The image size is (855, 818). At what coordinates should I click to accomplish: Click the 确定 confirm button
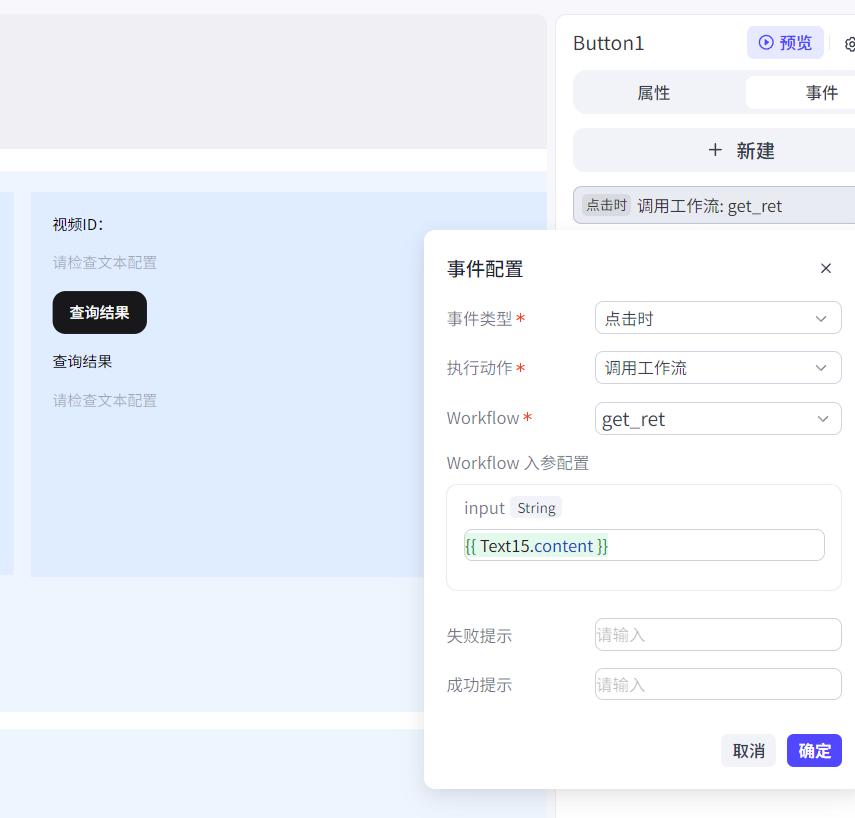click(814, 750)
